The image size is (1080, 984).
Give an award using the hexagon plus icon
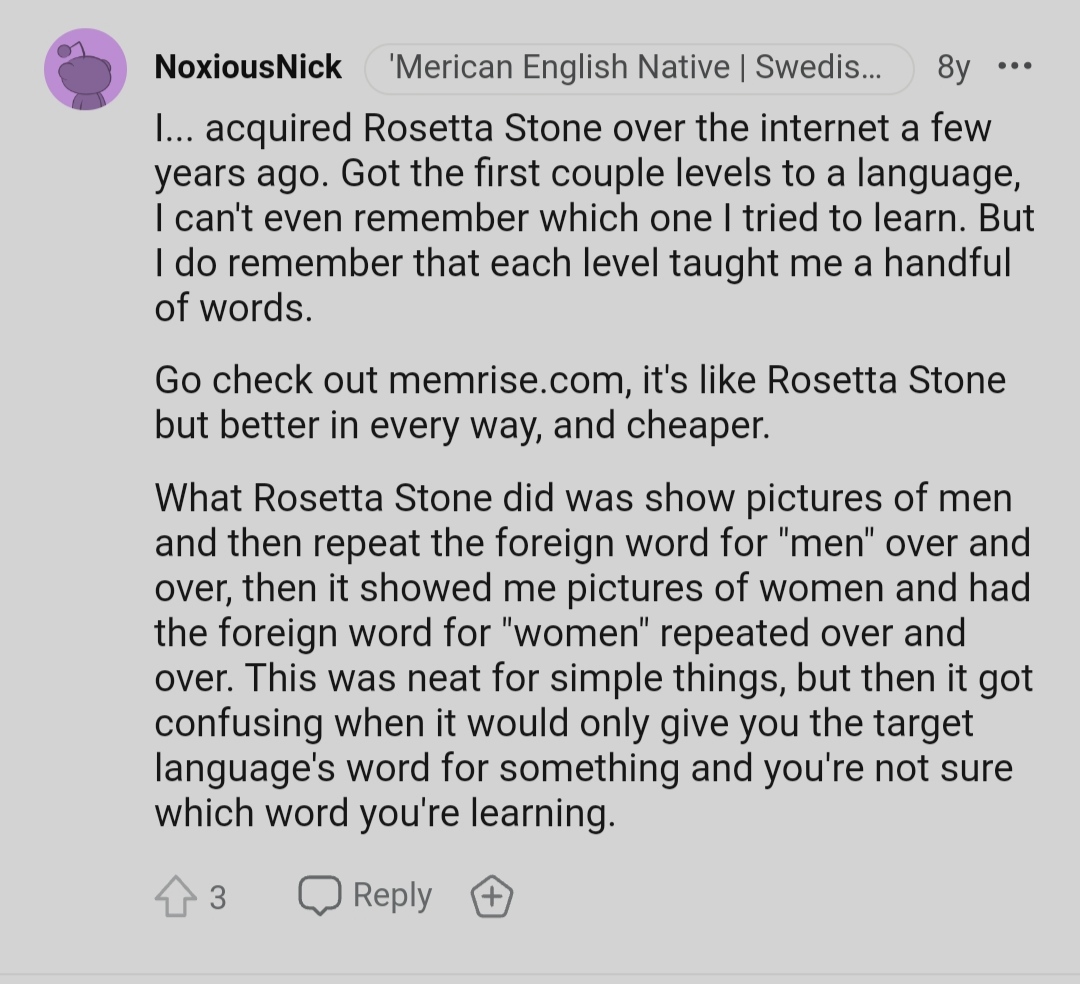coord(491,897)
